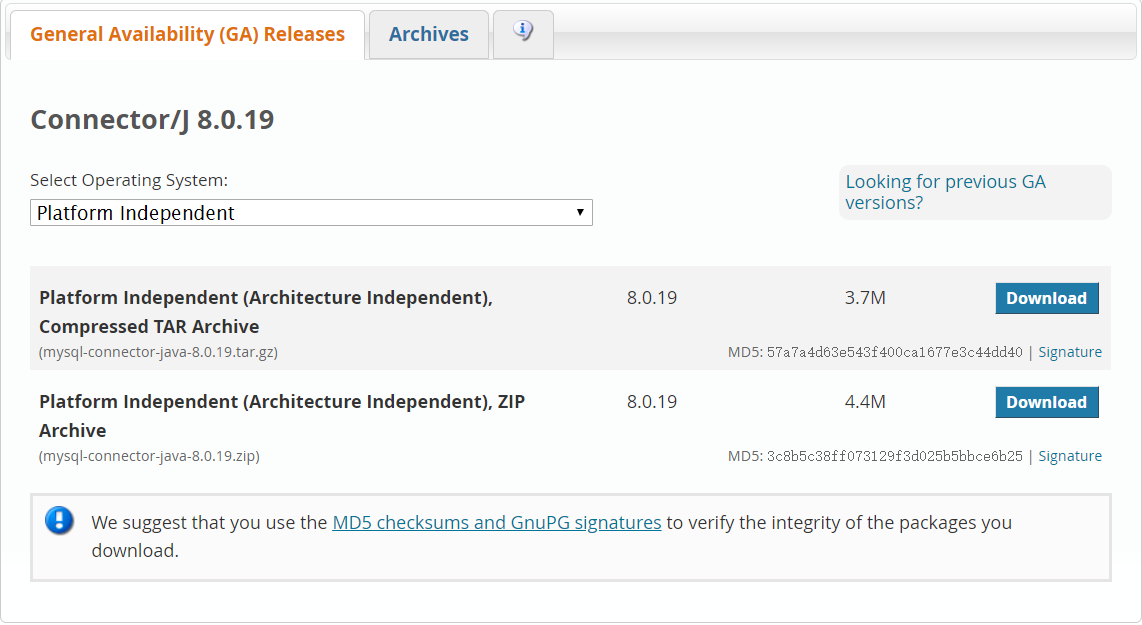This screenshot has height=625, width=1142.
Task: Click the 'Select Operating System:' label
Action: point(129,180)
